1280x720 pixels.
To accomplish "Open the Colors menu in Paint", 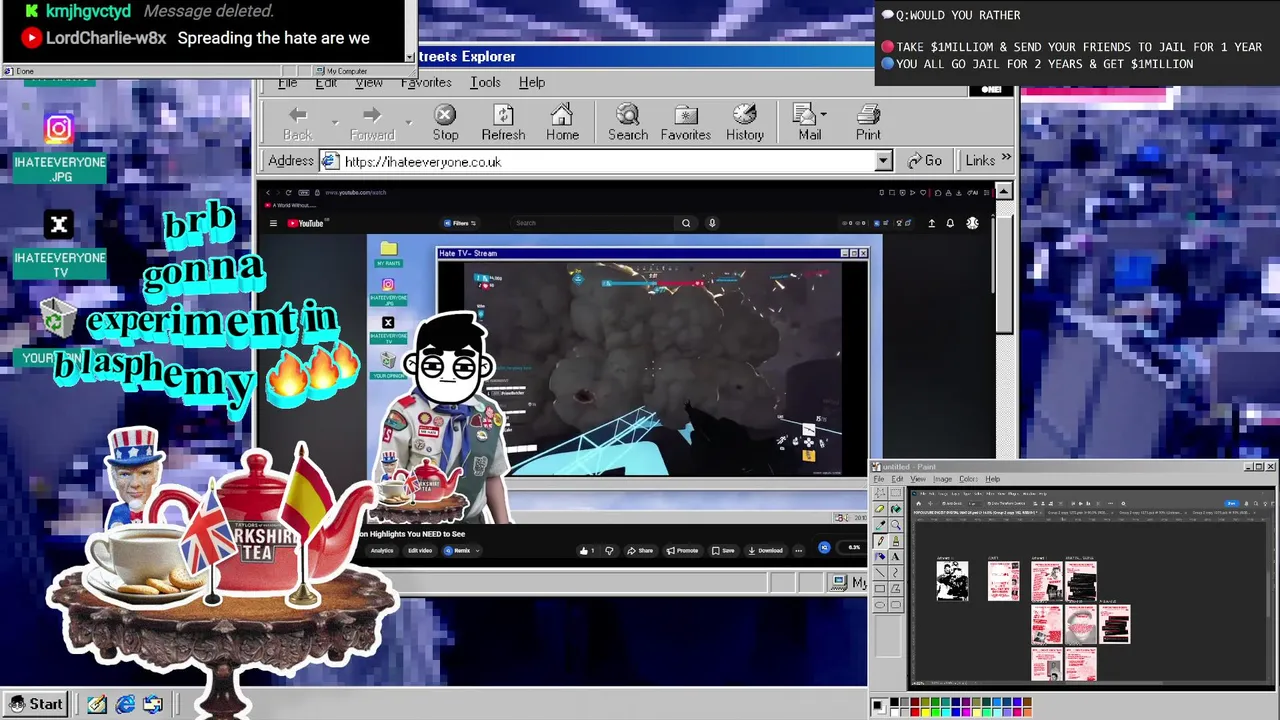I will point(968,479).
